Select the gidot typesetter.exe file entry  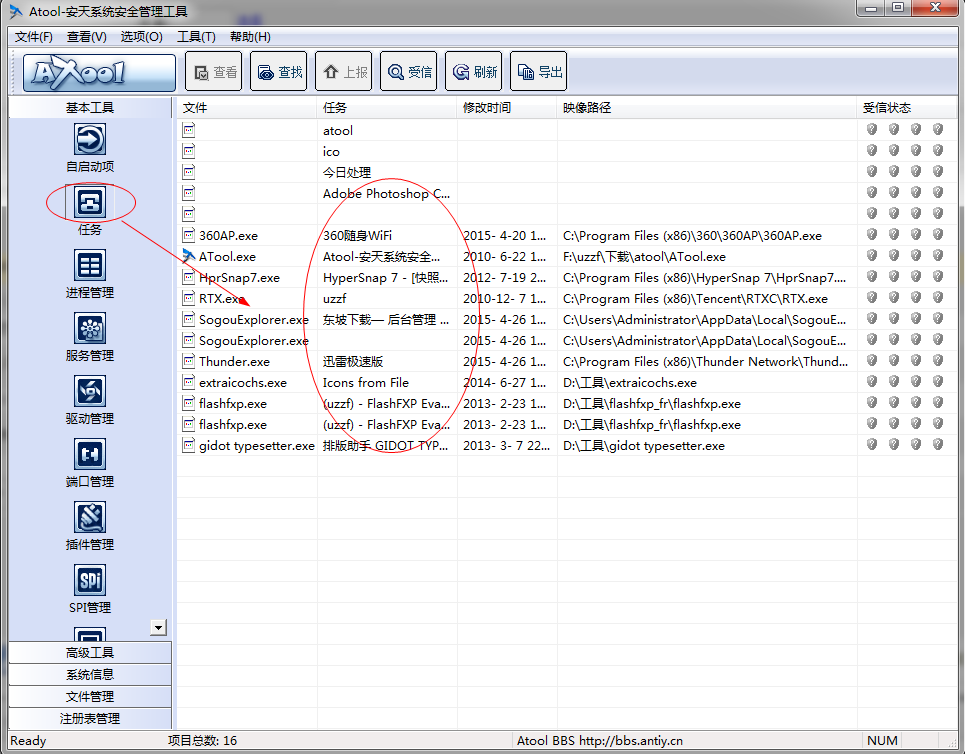[257, 446]
